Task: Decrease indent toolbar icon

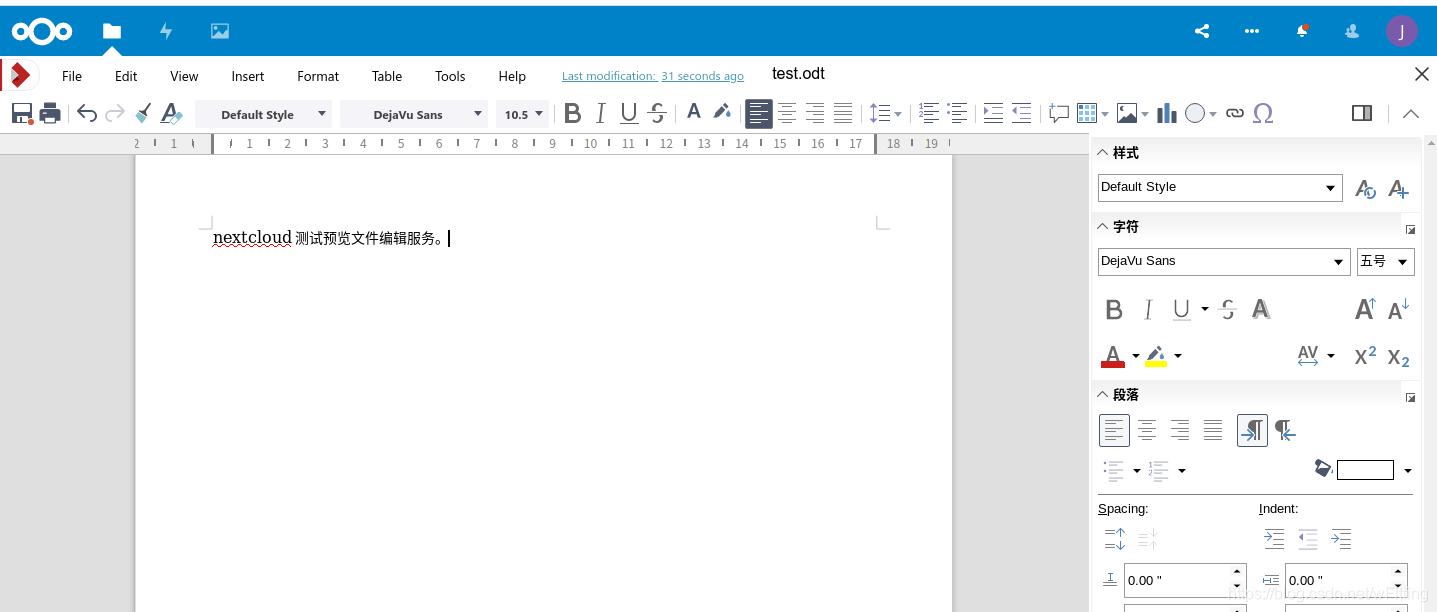Action: coord(1021,114)
